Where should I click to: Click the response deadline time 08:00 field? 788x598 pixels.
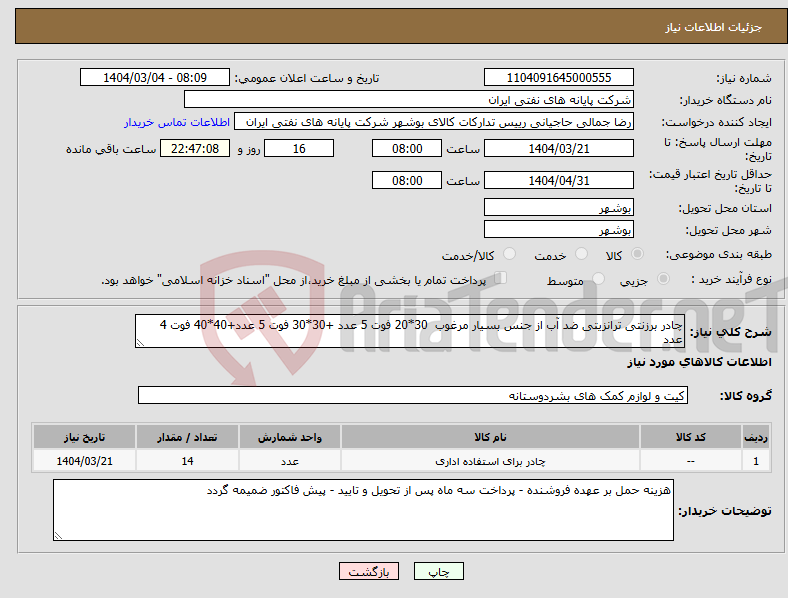407,148
